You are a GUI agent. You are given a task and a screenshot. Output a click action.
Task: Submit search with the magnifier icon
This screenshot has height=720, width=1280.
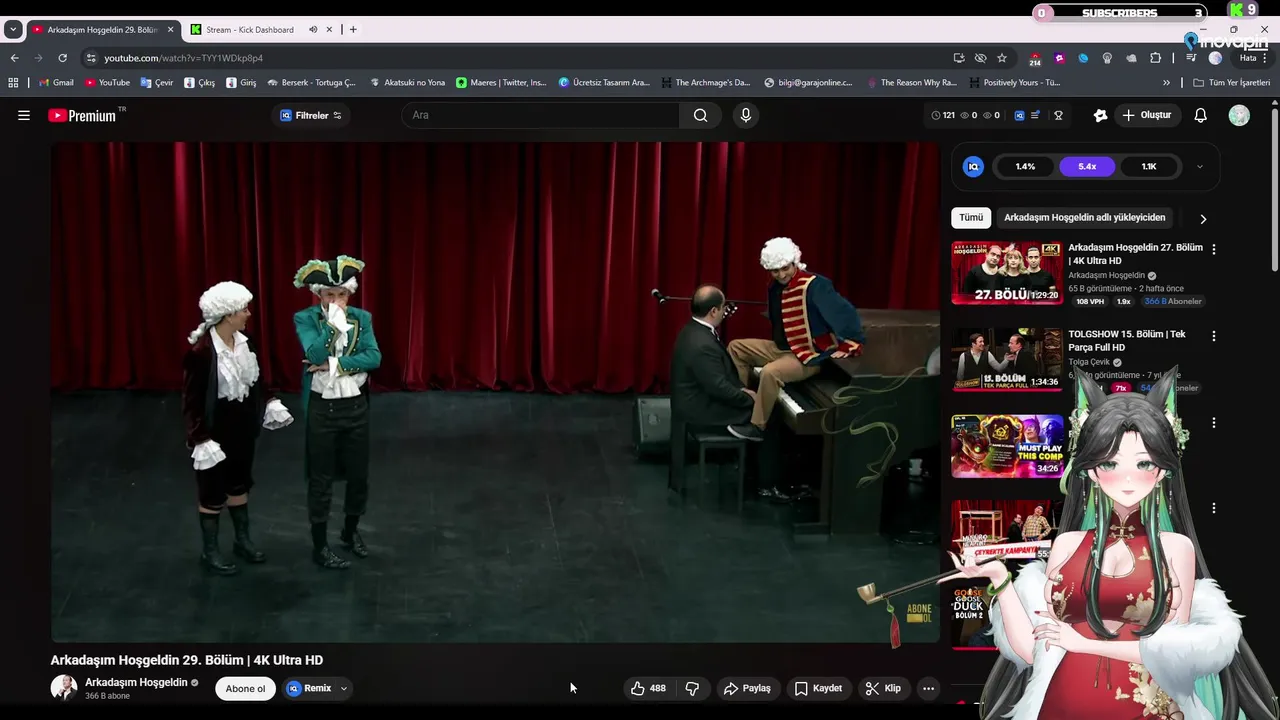pyautogui.click(x=701, y=115)
